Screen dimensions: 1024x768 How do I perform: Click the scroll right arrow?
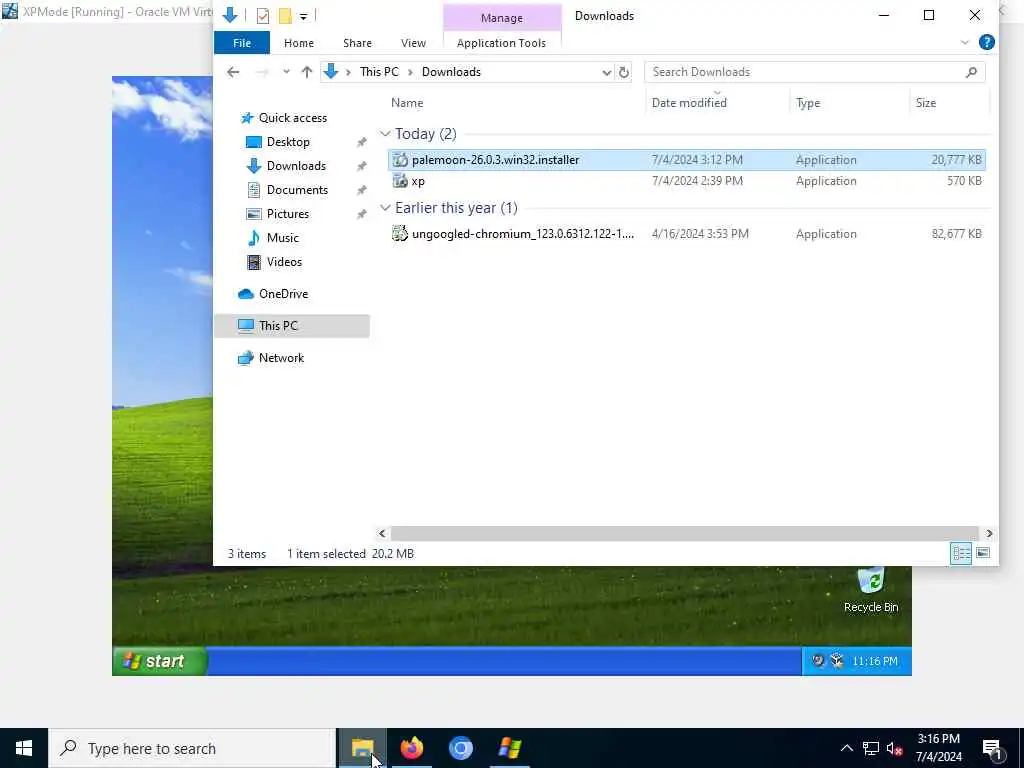989,534
